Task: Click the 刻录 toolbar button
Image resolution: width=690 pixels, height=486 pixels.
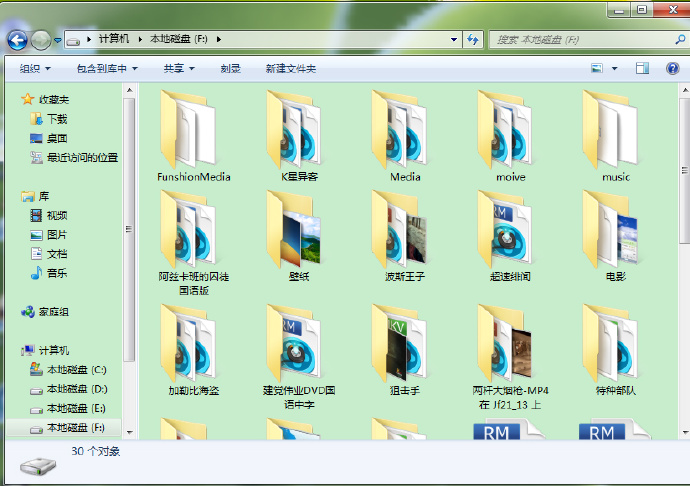Action: click(x=231, y=69)
